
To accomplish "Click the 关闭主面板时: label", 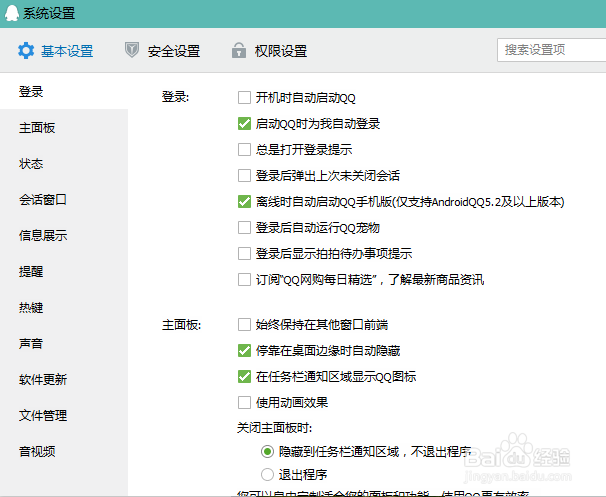I will (274, 428).
